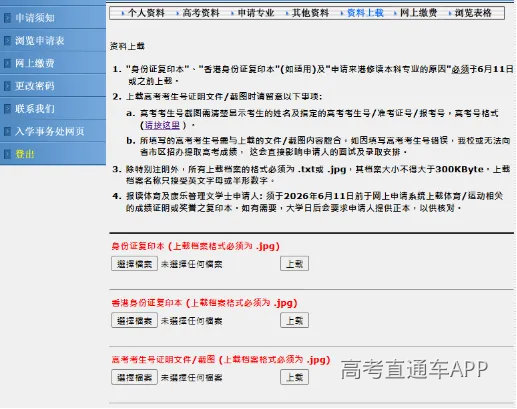Switch to 其他资料 tab
The width and height of the screenshot is (517, 409).
tap(310, 13)
